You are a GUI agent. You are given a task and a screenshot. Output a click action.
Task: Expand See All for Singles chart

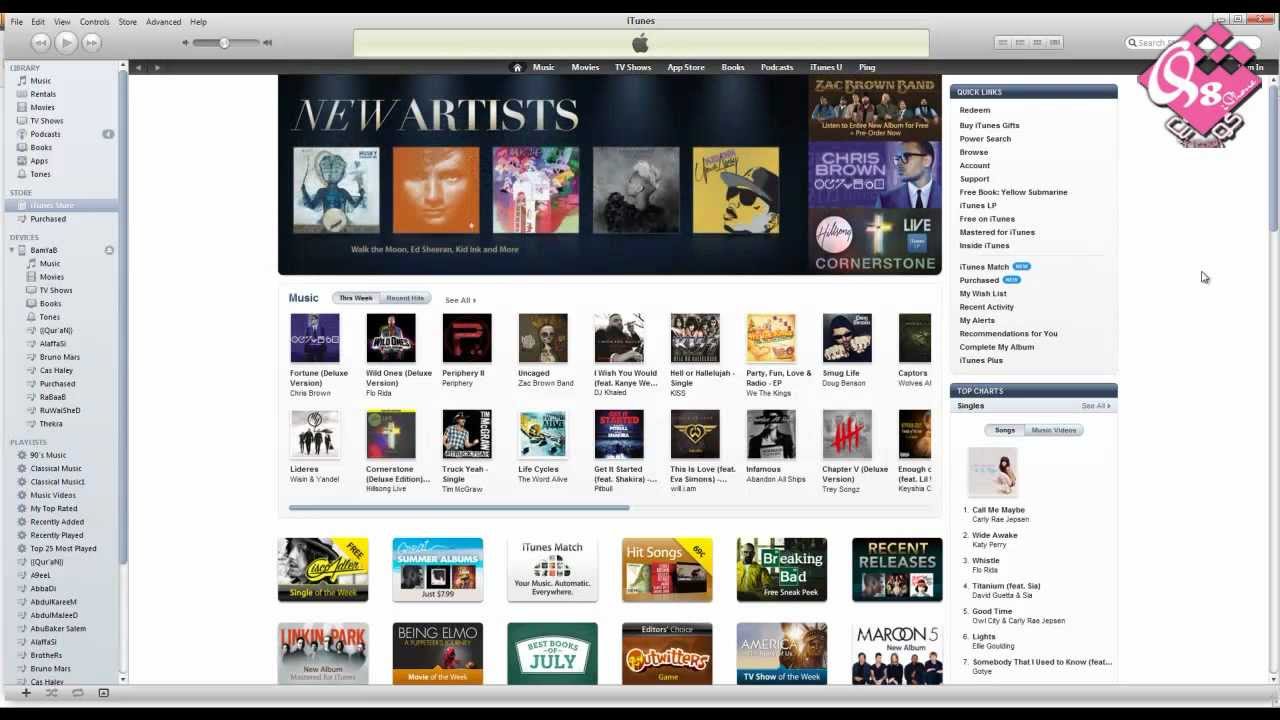(1096, 406)
